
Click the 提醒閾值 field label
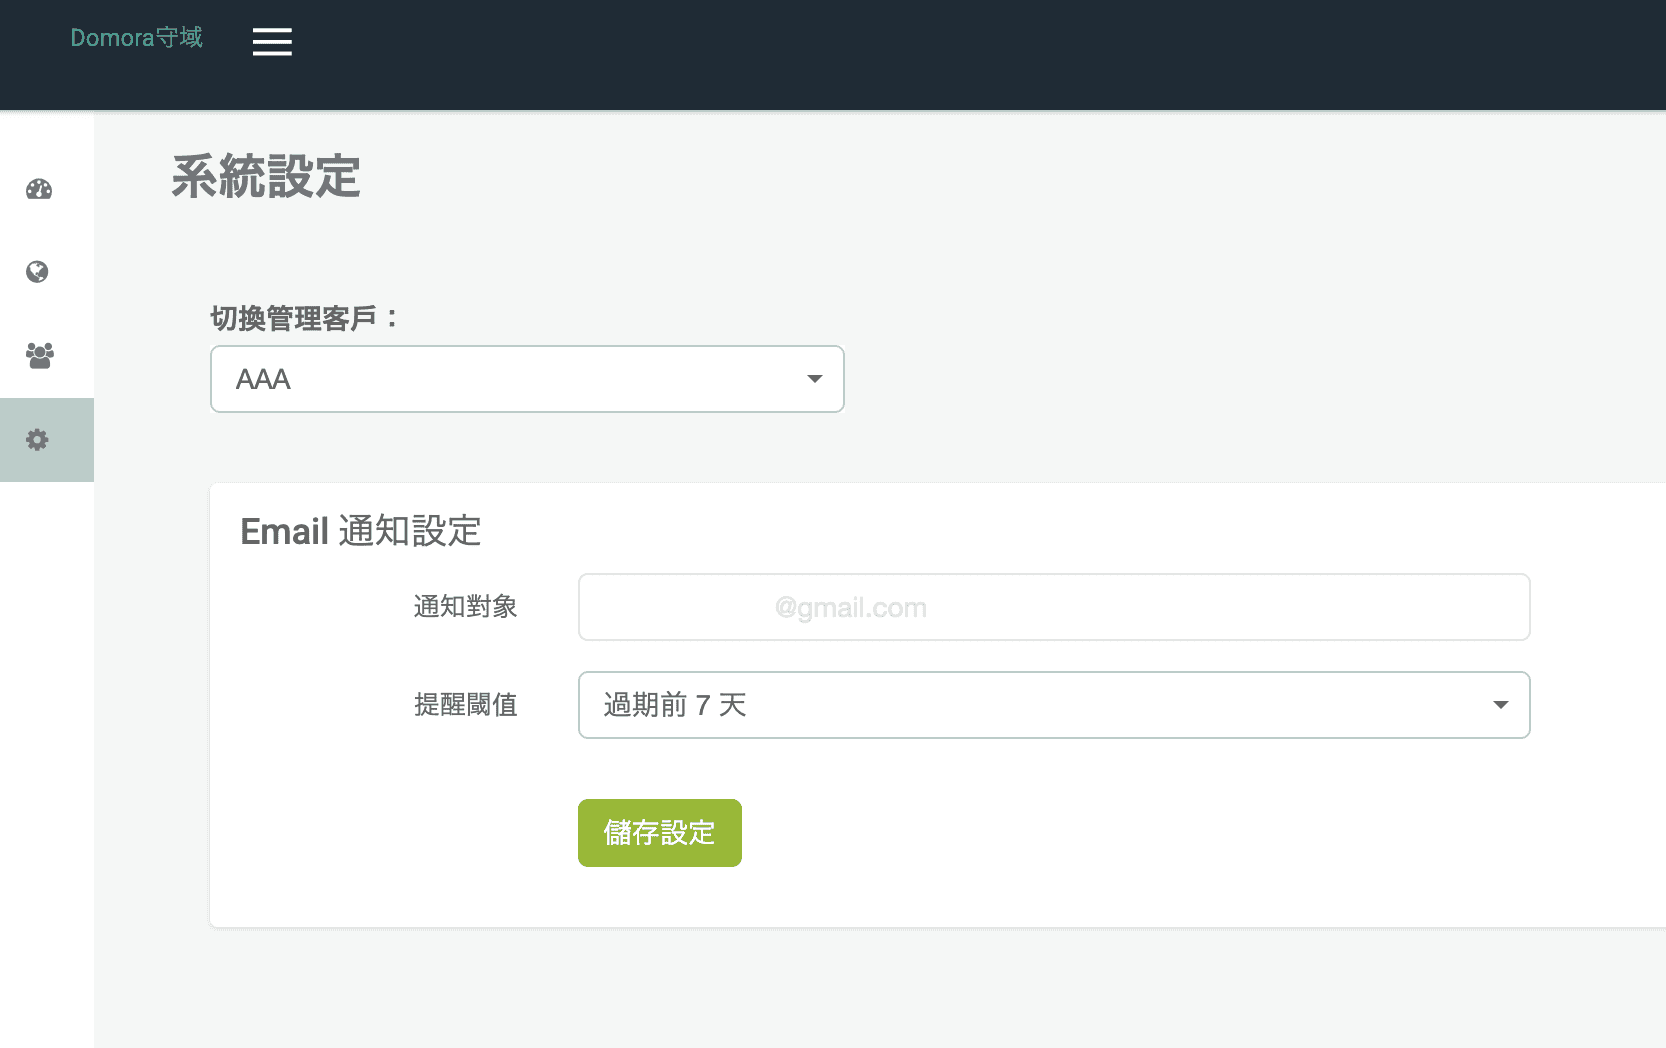click(465, 705)
